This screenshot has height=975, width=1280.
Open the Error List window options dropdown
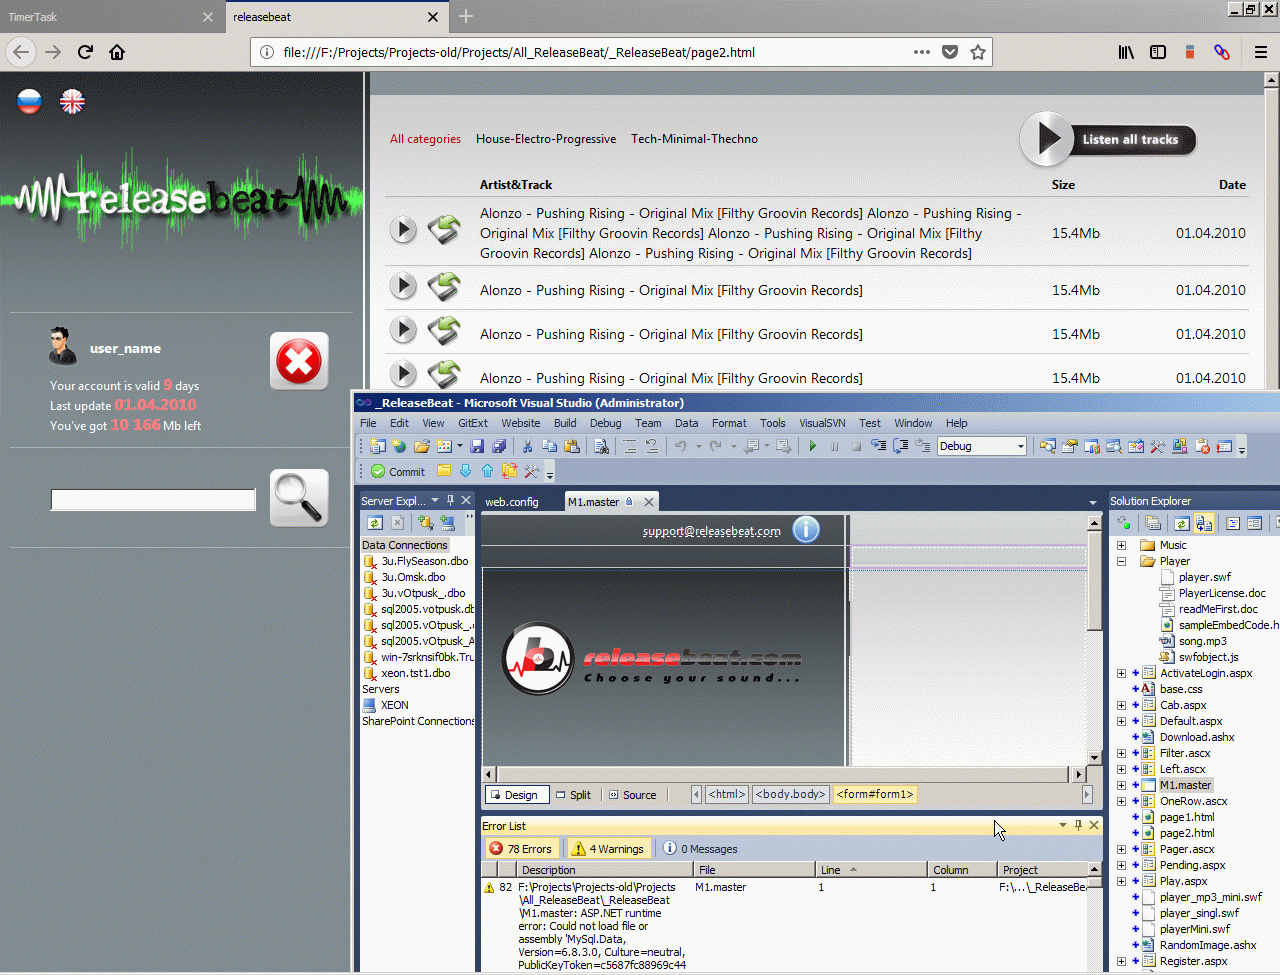click(x=1062, y=825)
